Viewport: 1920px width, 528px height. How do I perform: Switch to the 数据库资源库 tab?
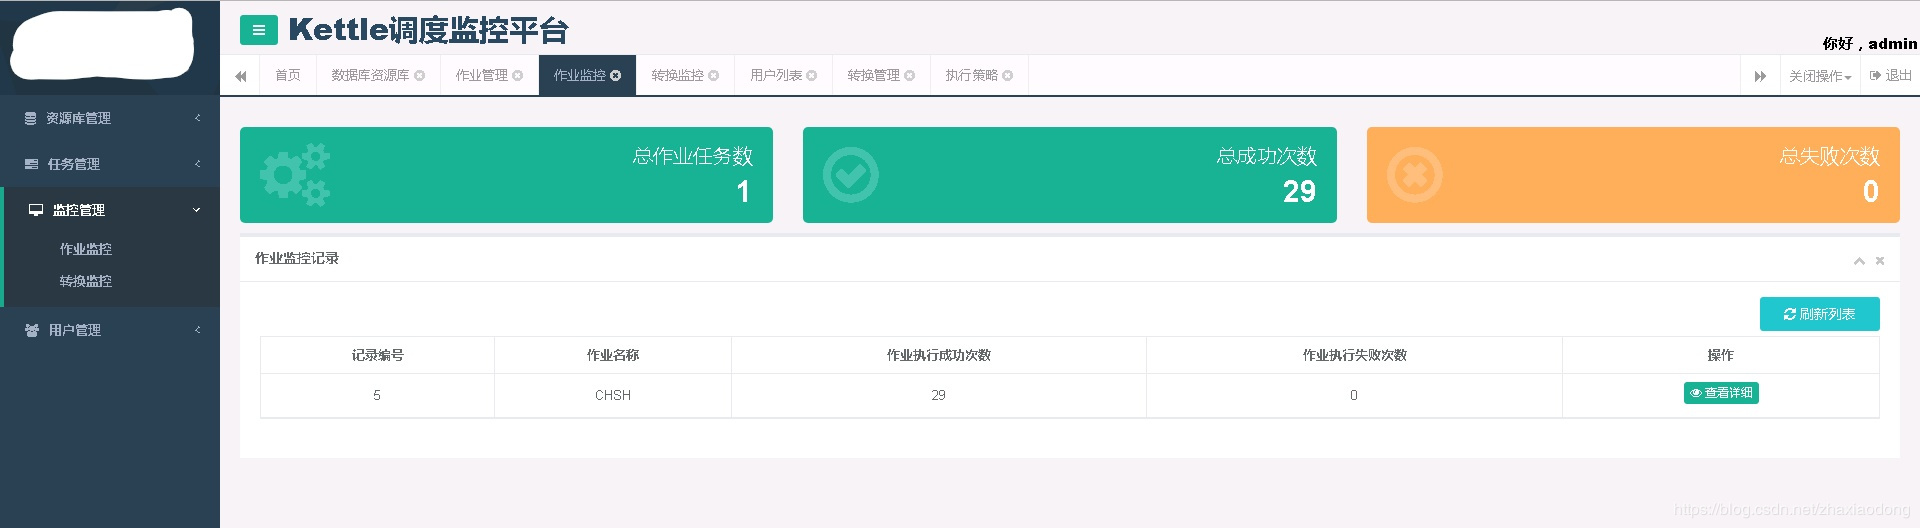[x=370, y=76]
